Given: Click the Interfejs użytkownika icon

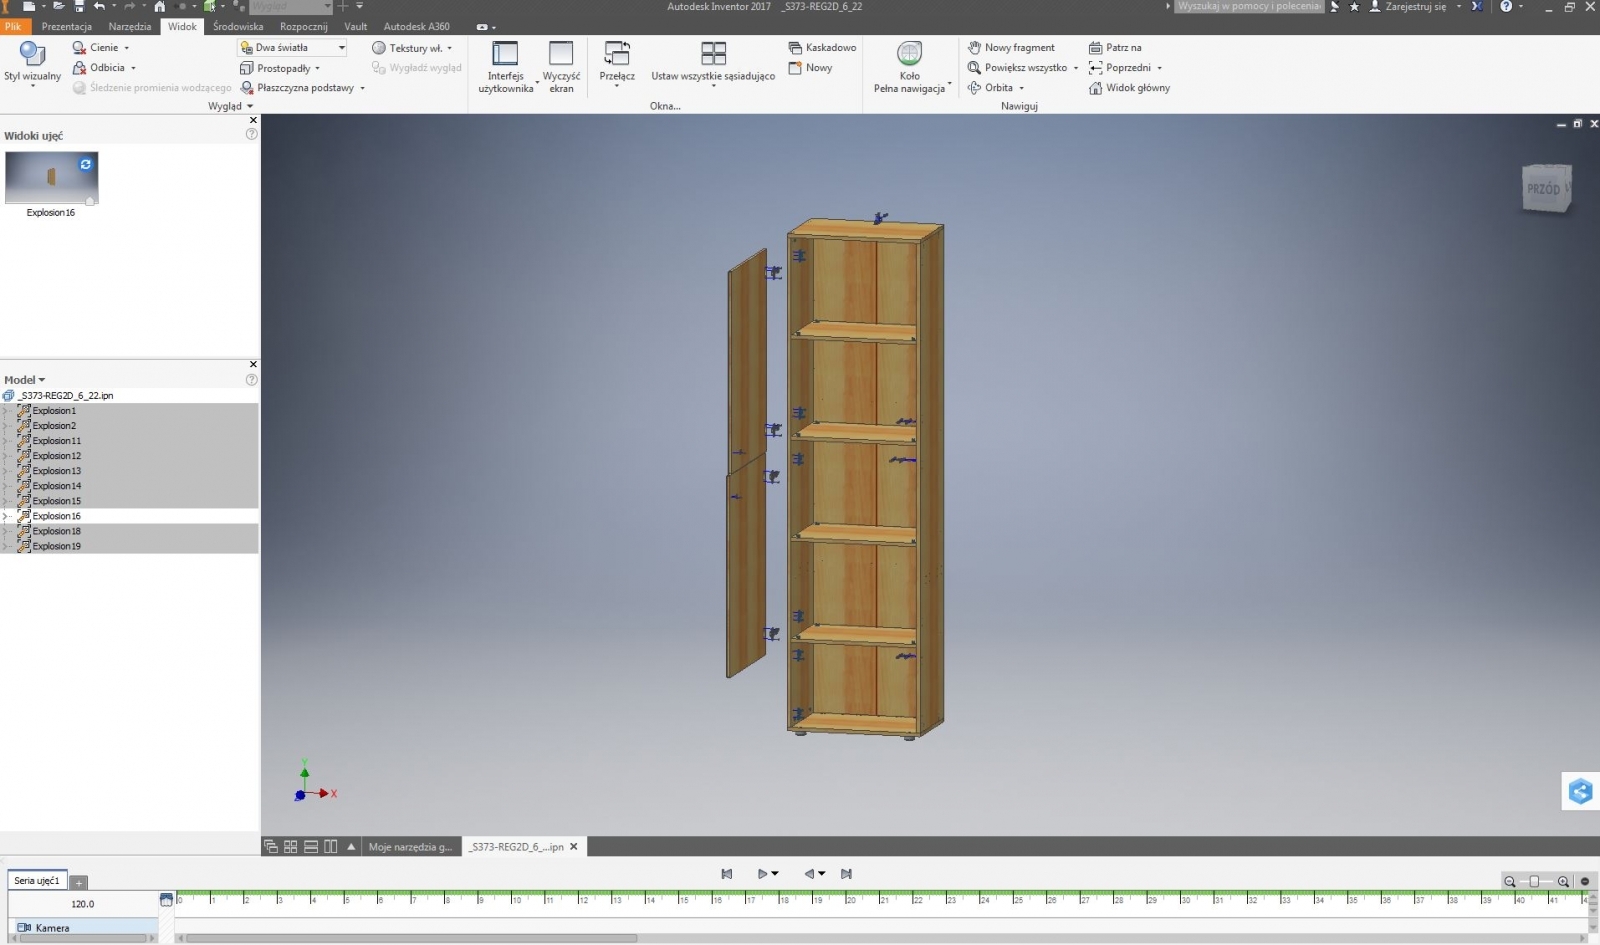Looking at the screenshot, I should 505,54.
